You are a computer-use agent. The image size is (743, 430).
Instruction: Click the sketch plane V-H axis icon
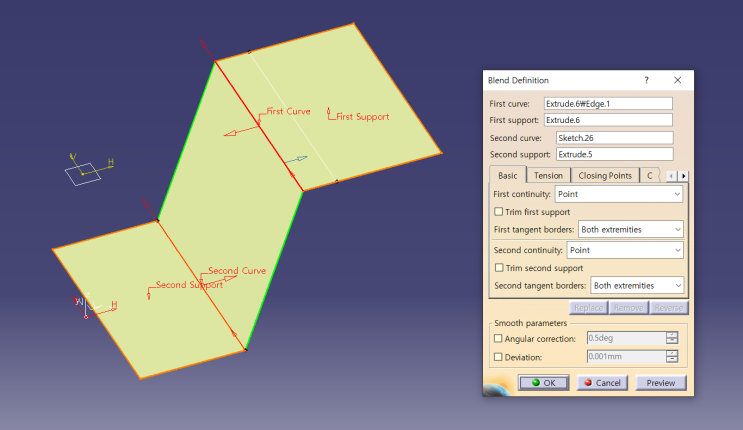tap(89, 169)
